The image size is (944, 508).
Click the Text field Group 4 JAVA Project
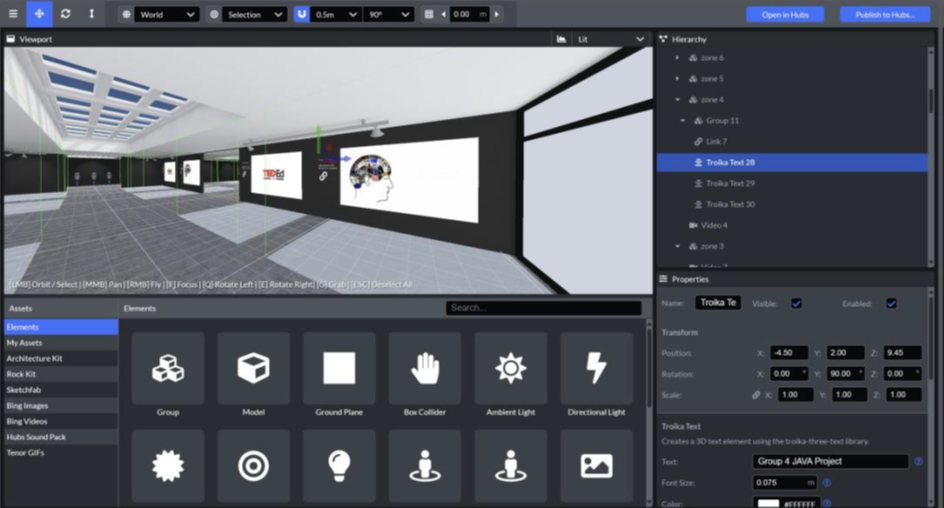click(x=830, y=462)
